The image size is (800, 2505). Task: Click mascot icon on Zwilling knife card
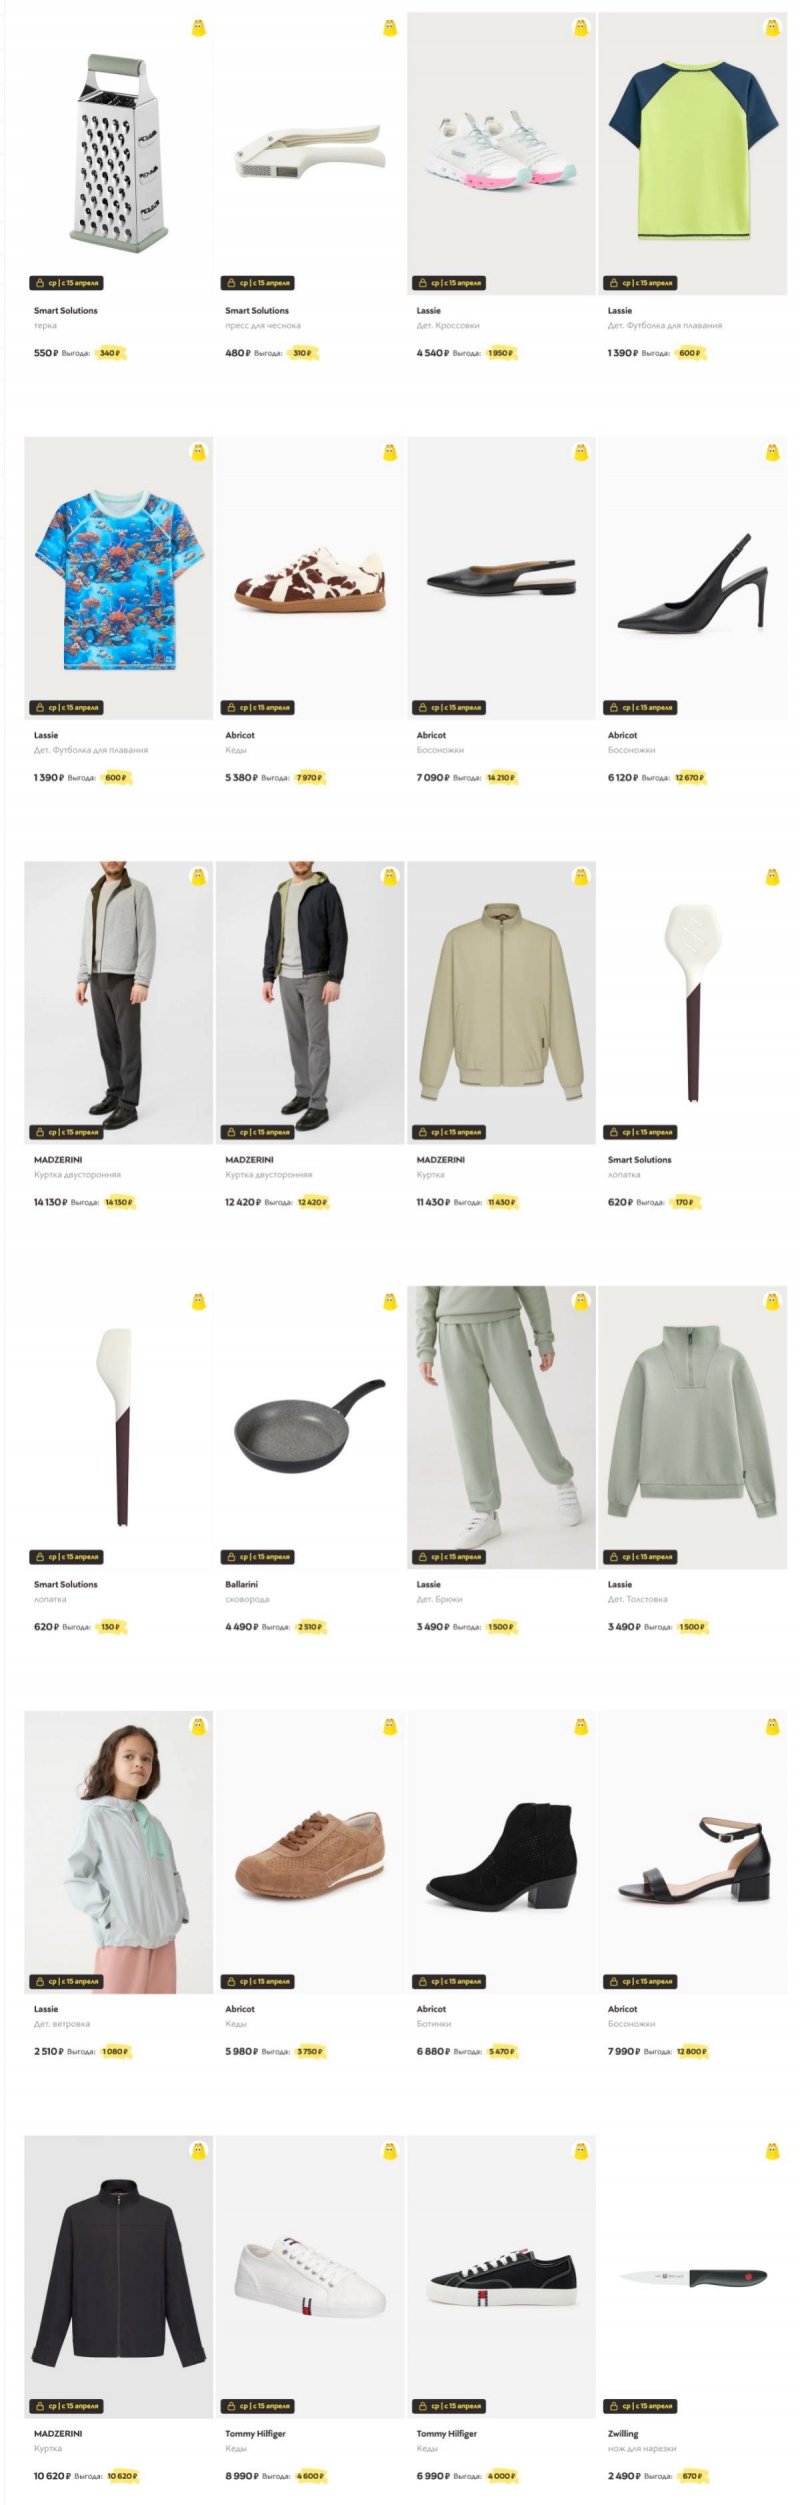(x=772, y=2150)
